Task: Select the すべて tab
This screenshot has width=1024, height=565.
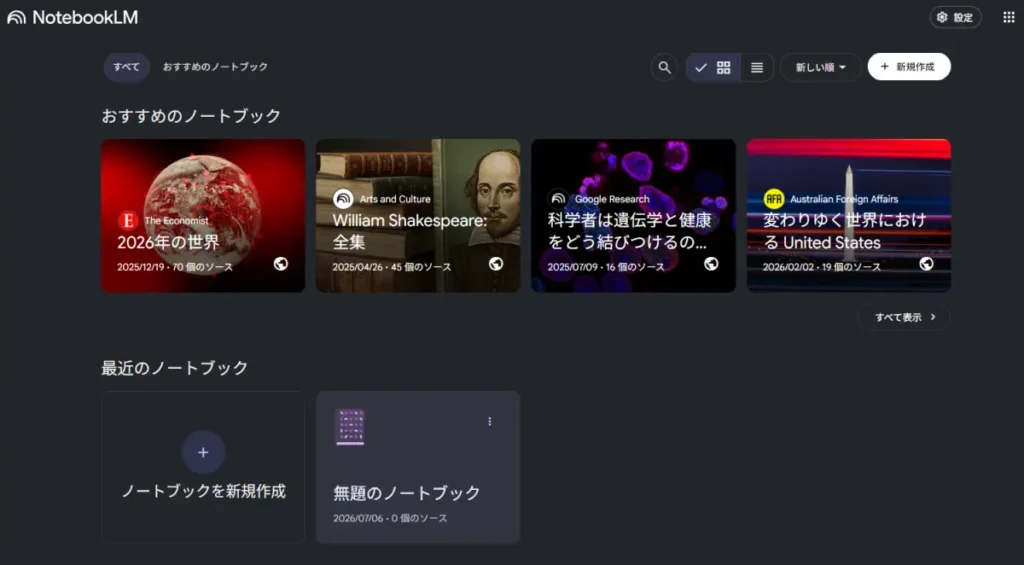Action: [x=126, y=67]
